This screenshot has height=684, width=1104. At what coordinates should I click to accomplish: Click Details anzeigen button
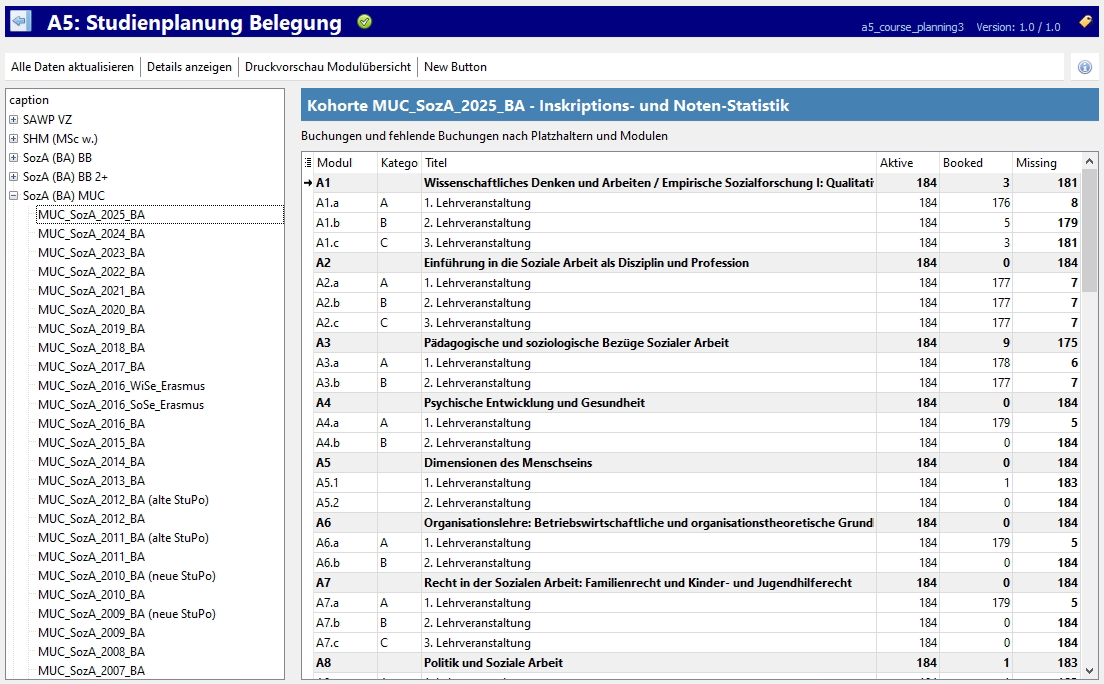pyautogui.click(x=189, y=67)
